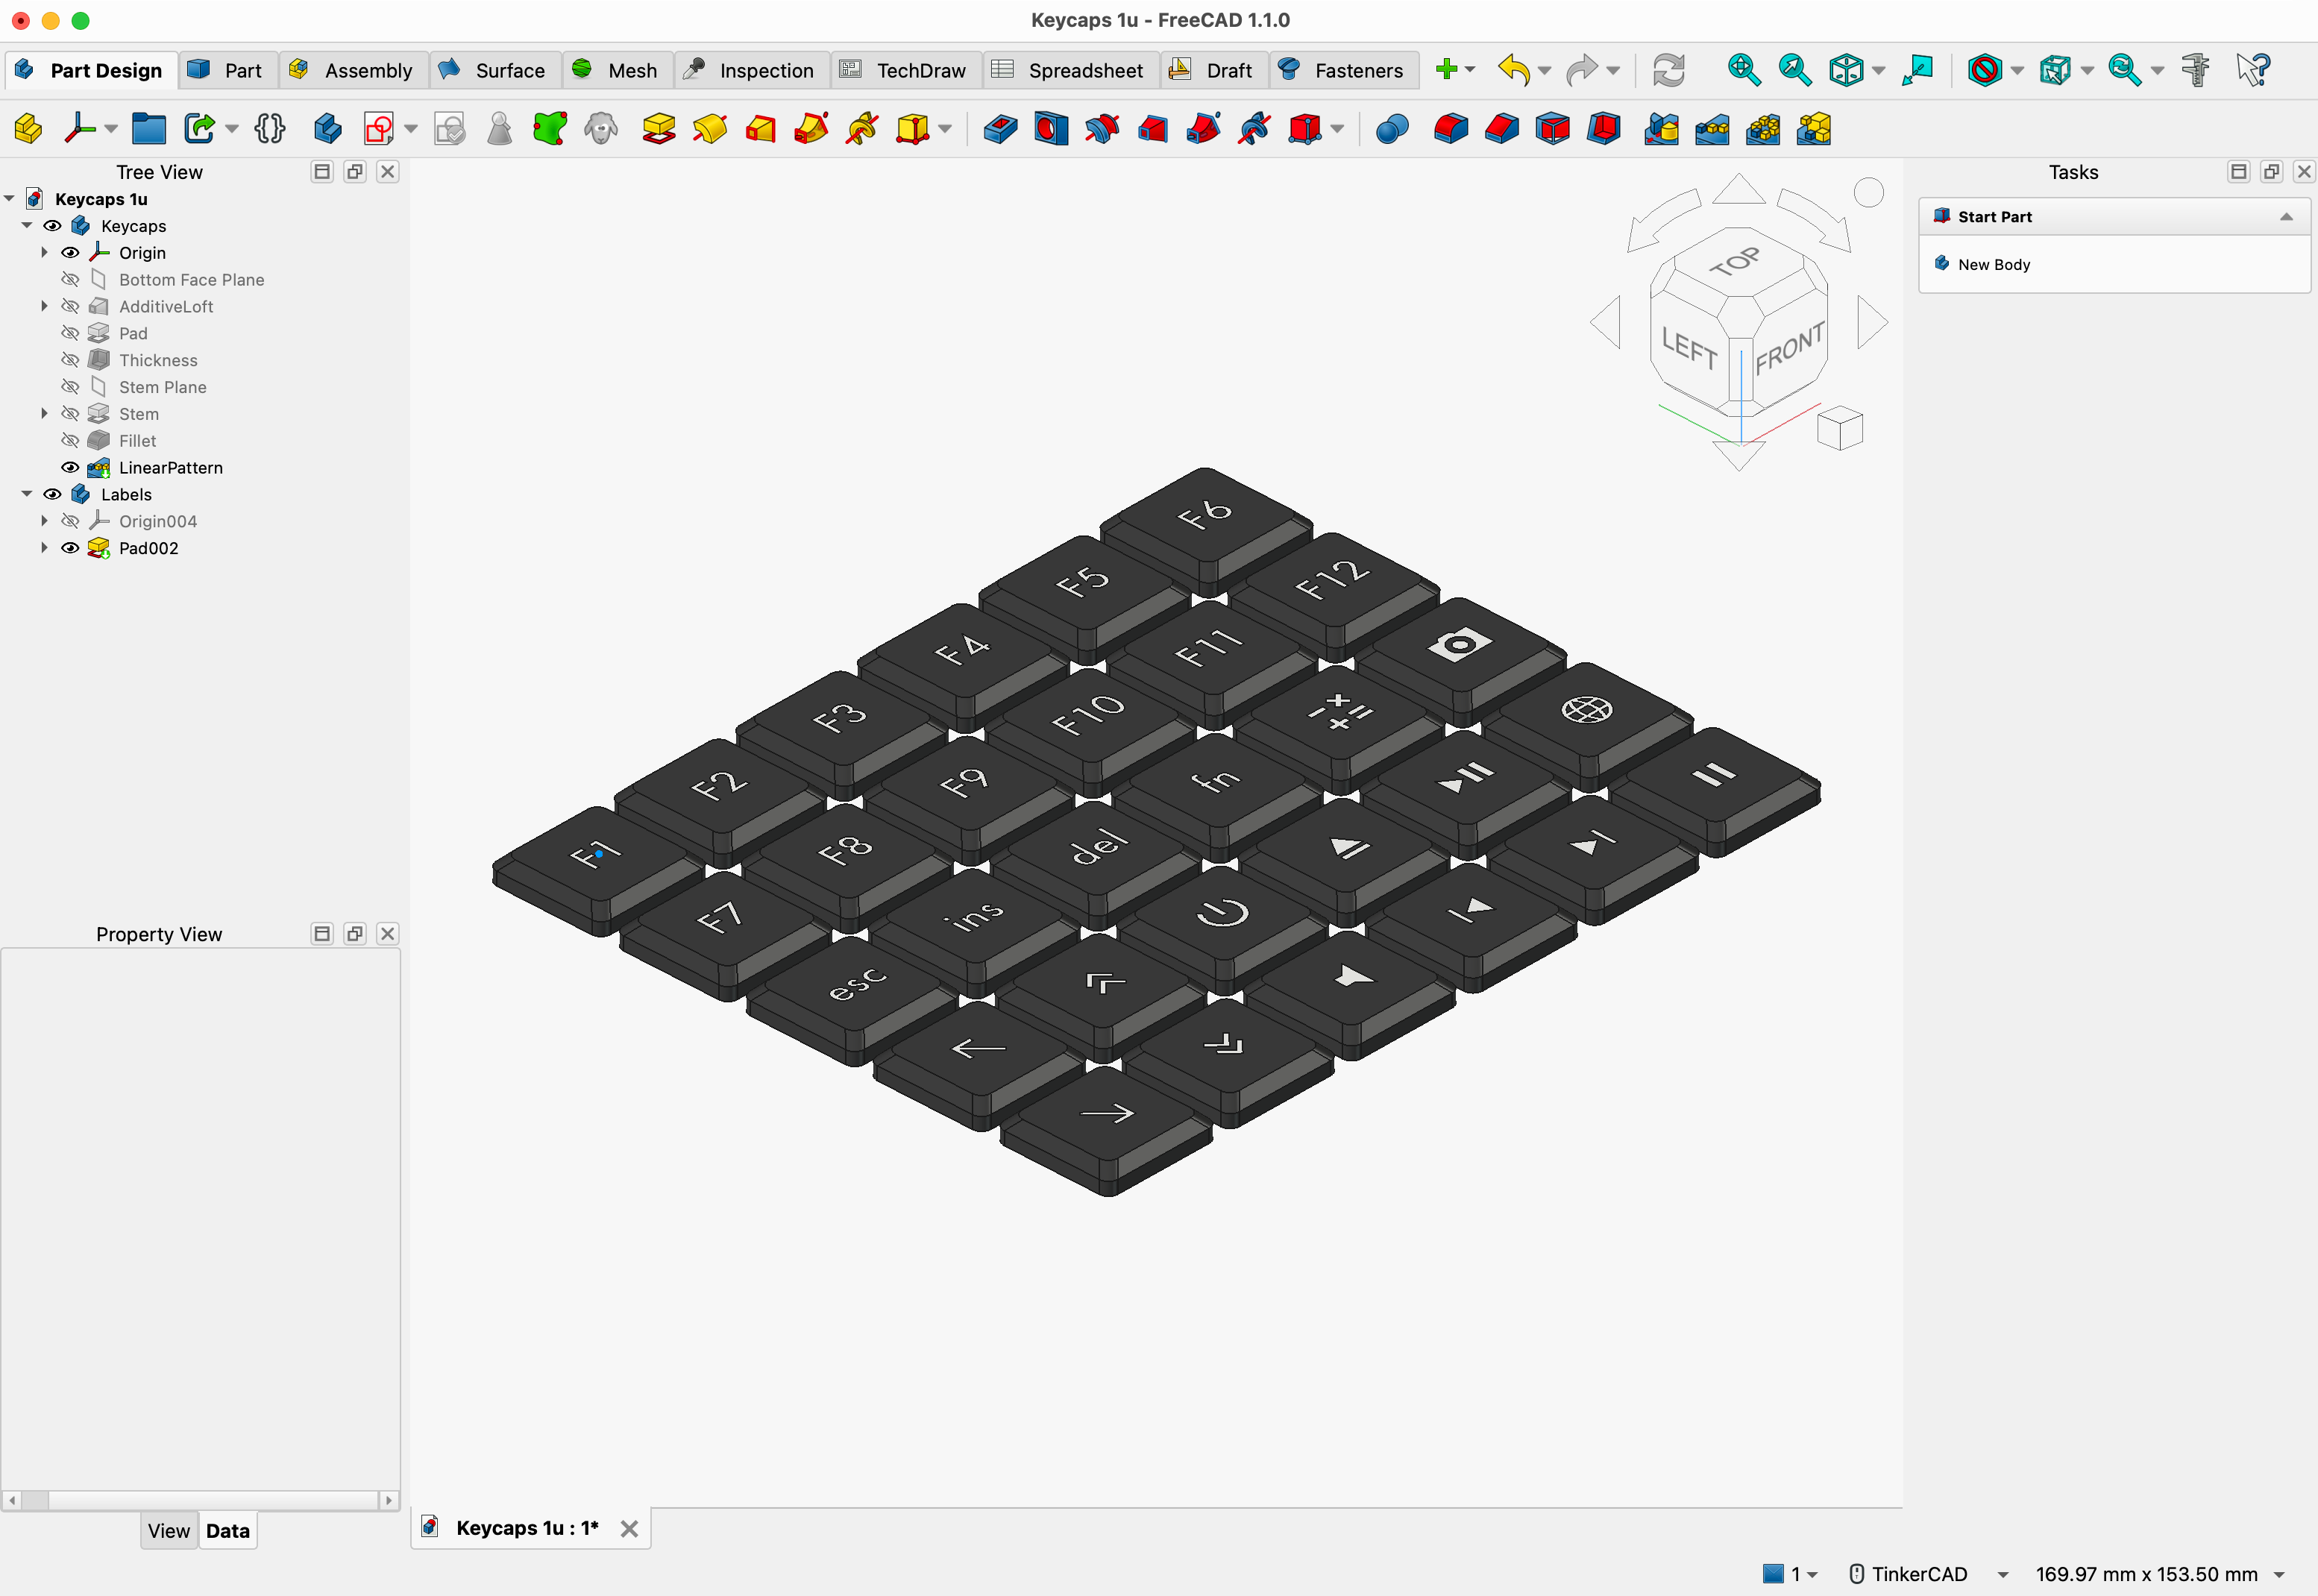This screenshot has height=1596, width=2318.
Task: Click the Pad tool icon in toolbar
Action: click(658, 129)
